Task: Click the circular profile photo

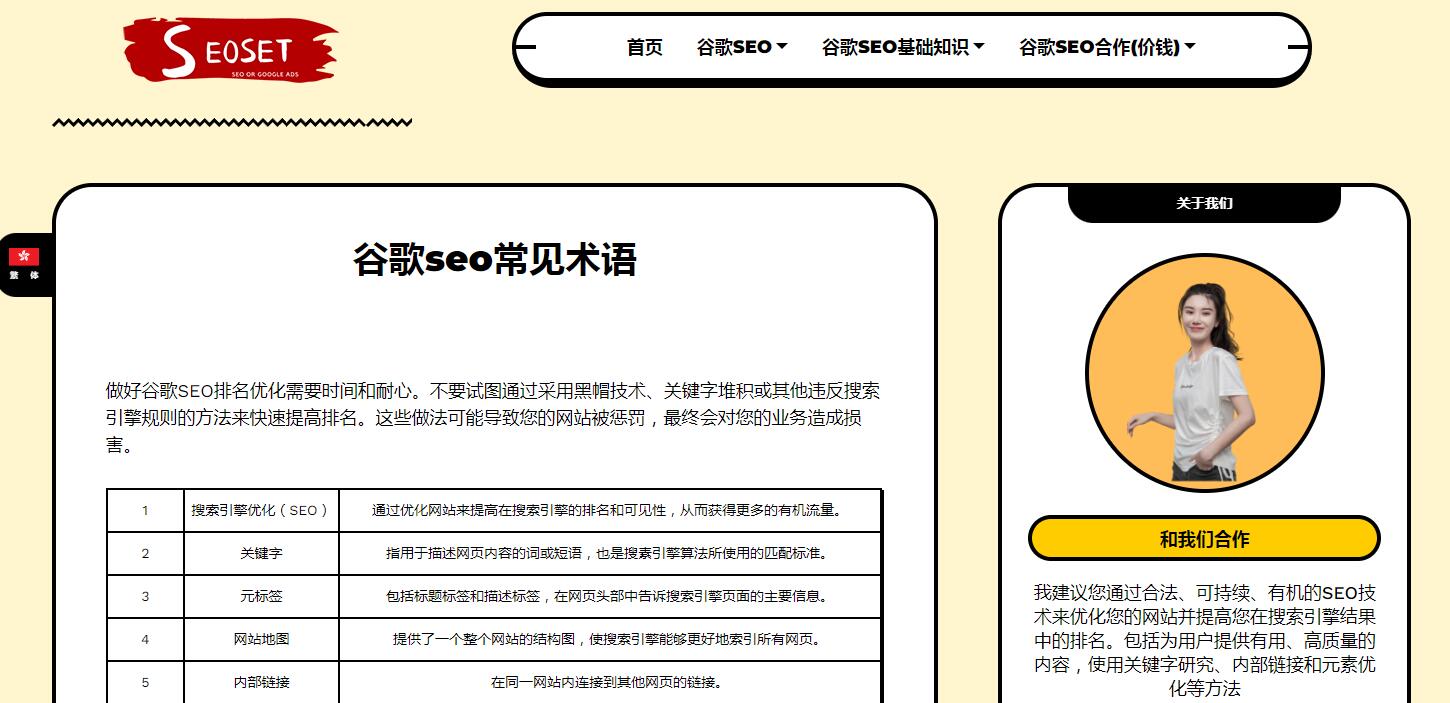Action: (1204, 373)
